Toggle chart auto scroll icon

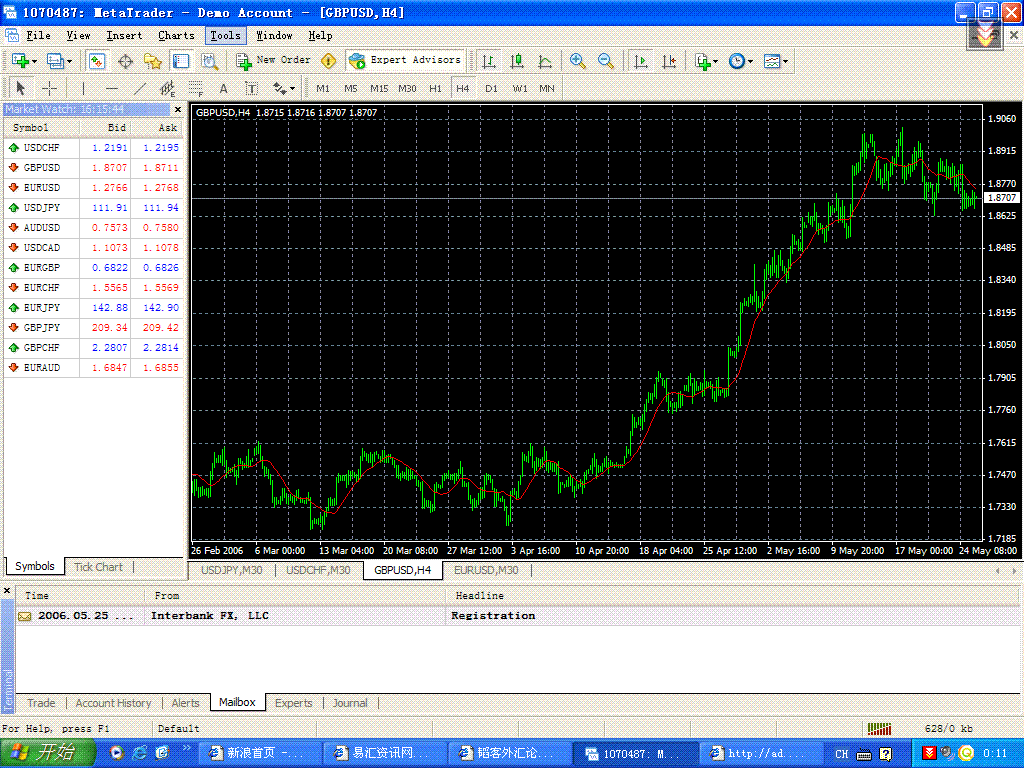tap(641, 61)
